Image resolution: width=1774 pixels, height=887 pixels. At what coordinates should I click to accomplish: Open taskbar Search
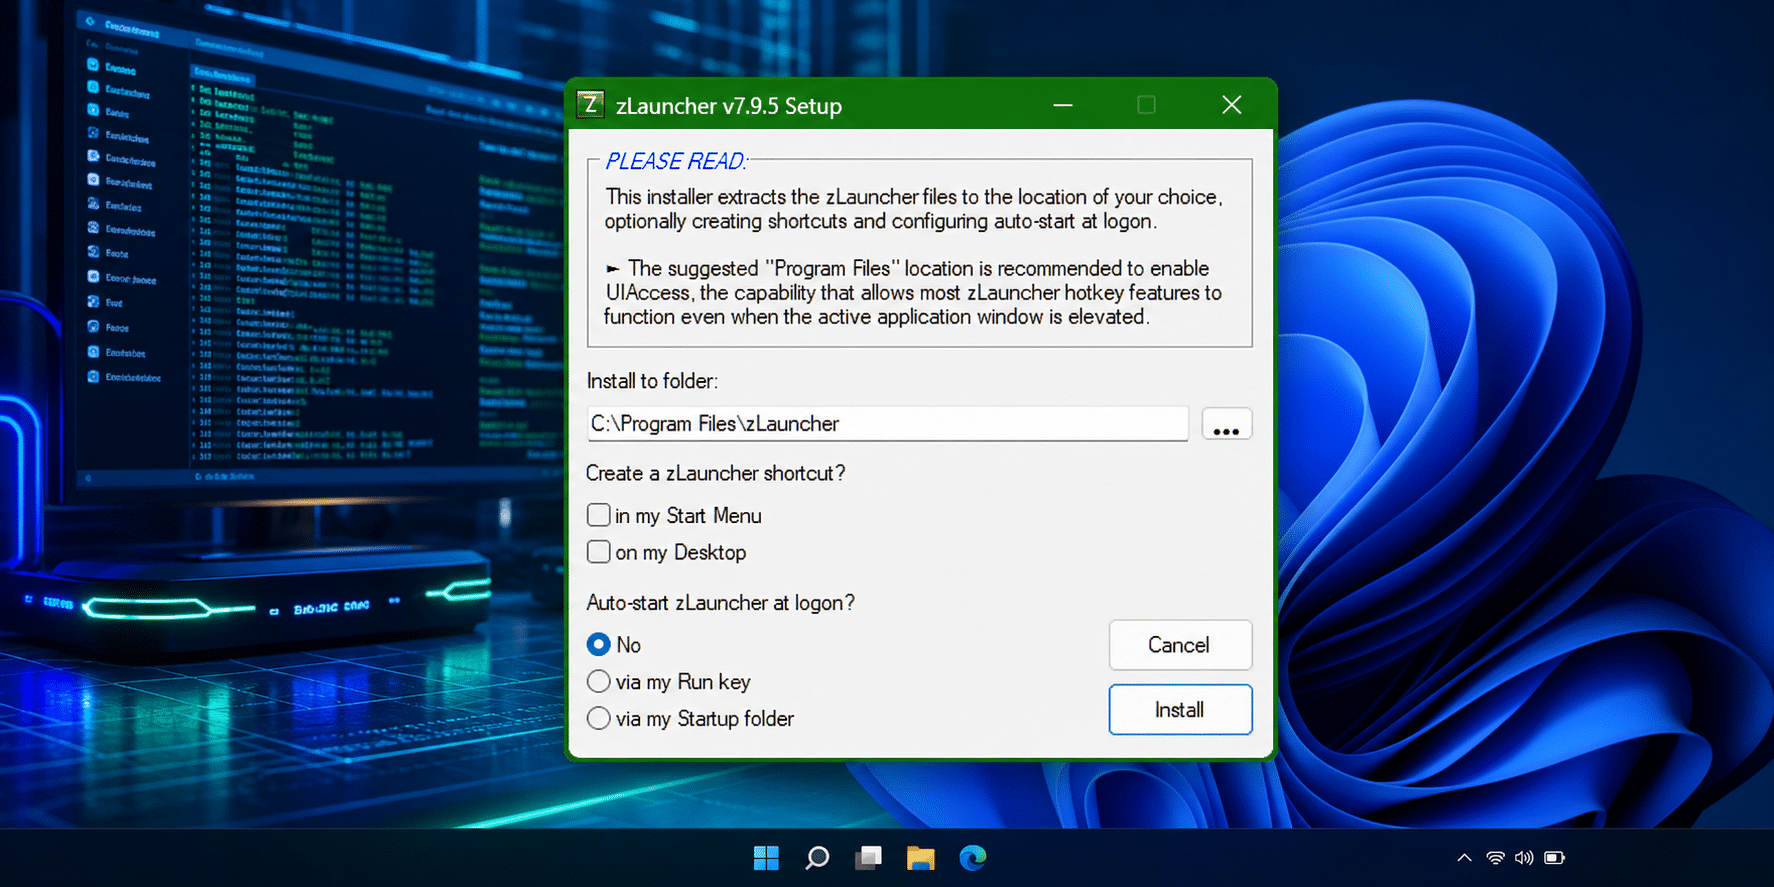(817, 858)
